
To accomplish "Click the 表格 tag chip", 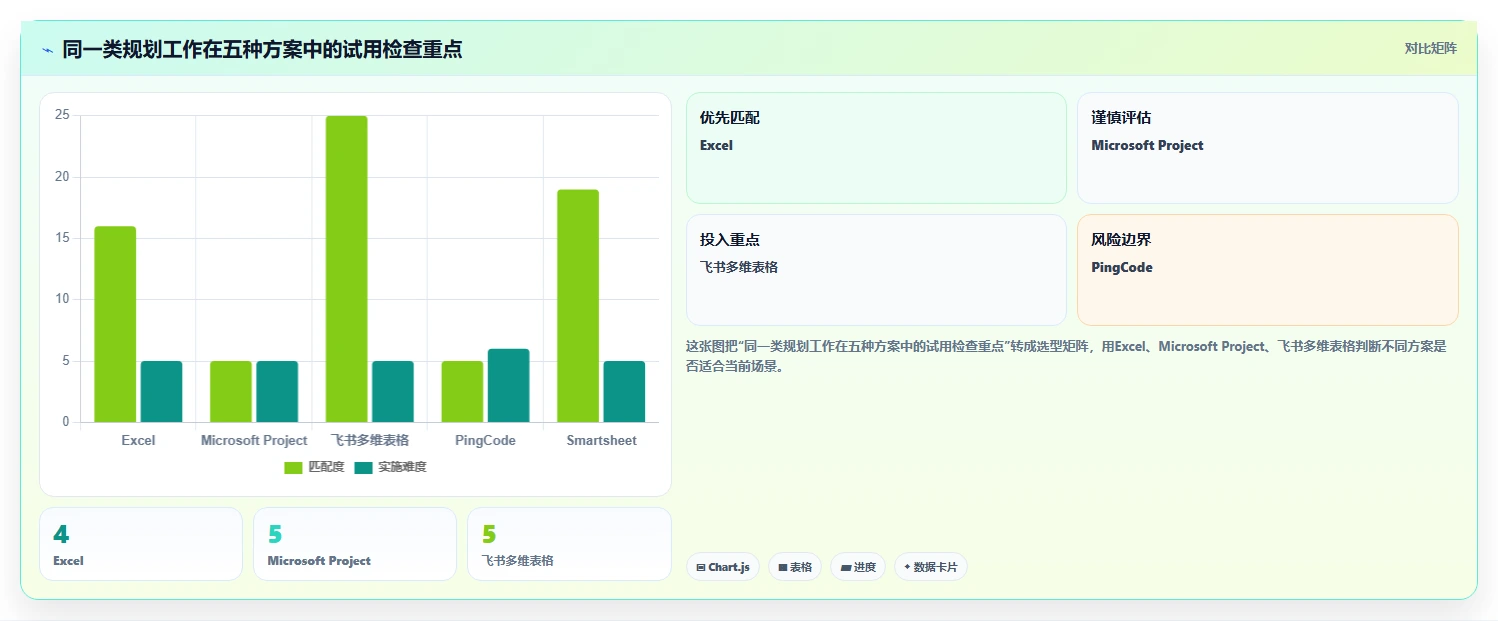I will (x=795, y=567).
